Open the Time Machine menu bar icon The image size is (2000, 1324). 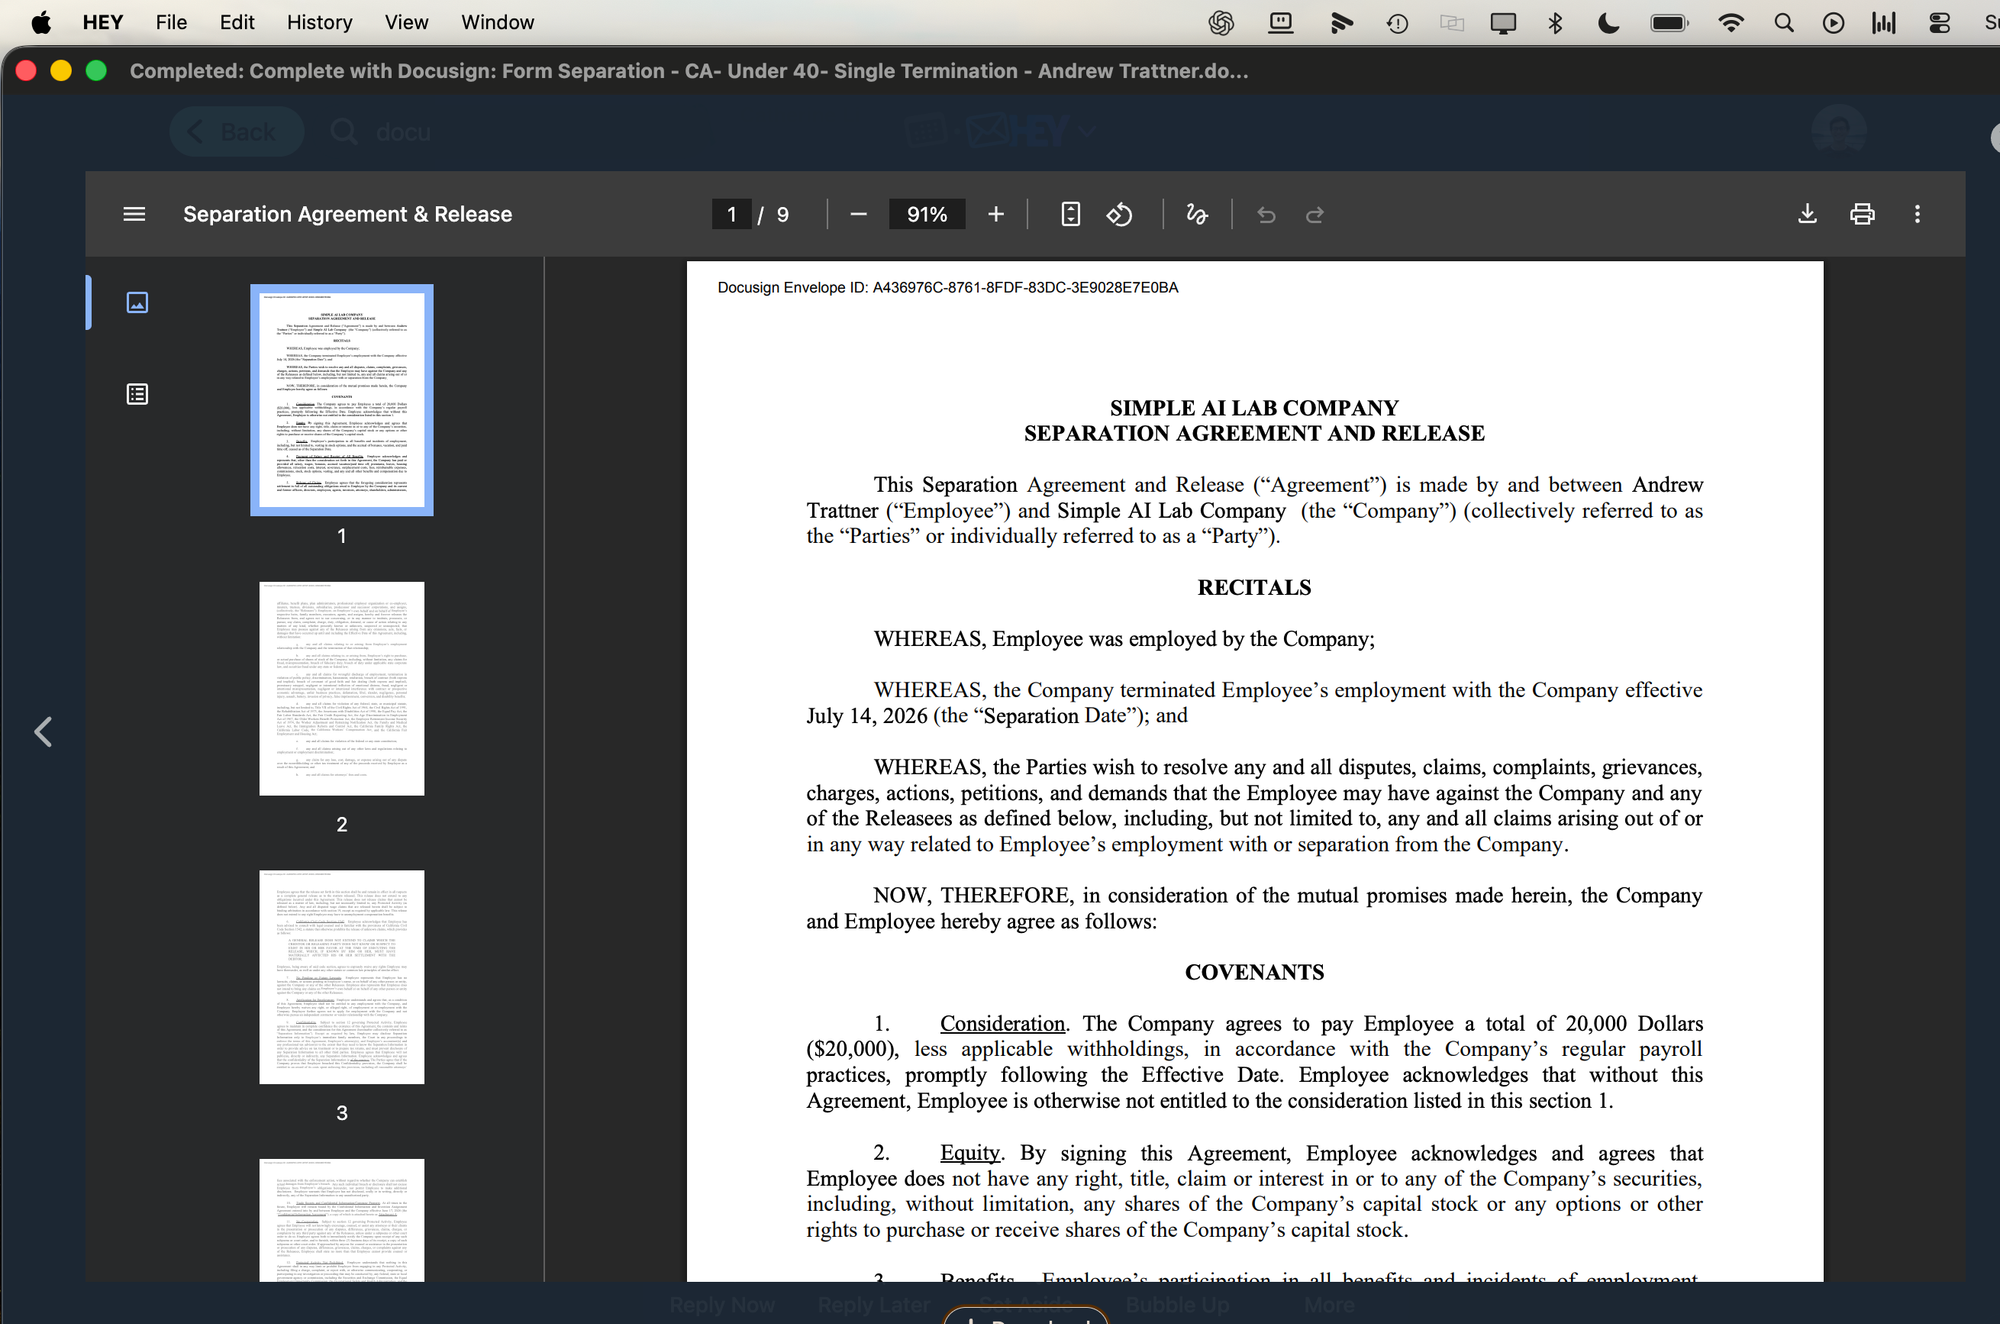(1397, 22)
